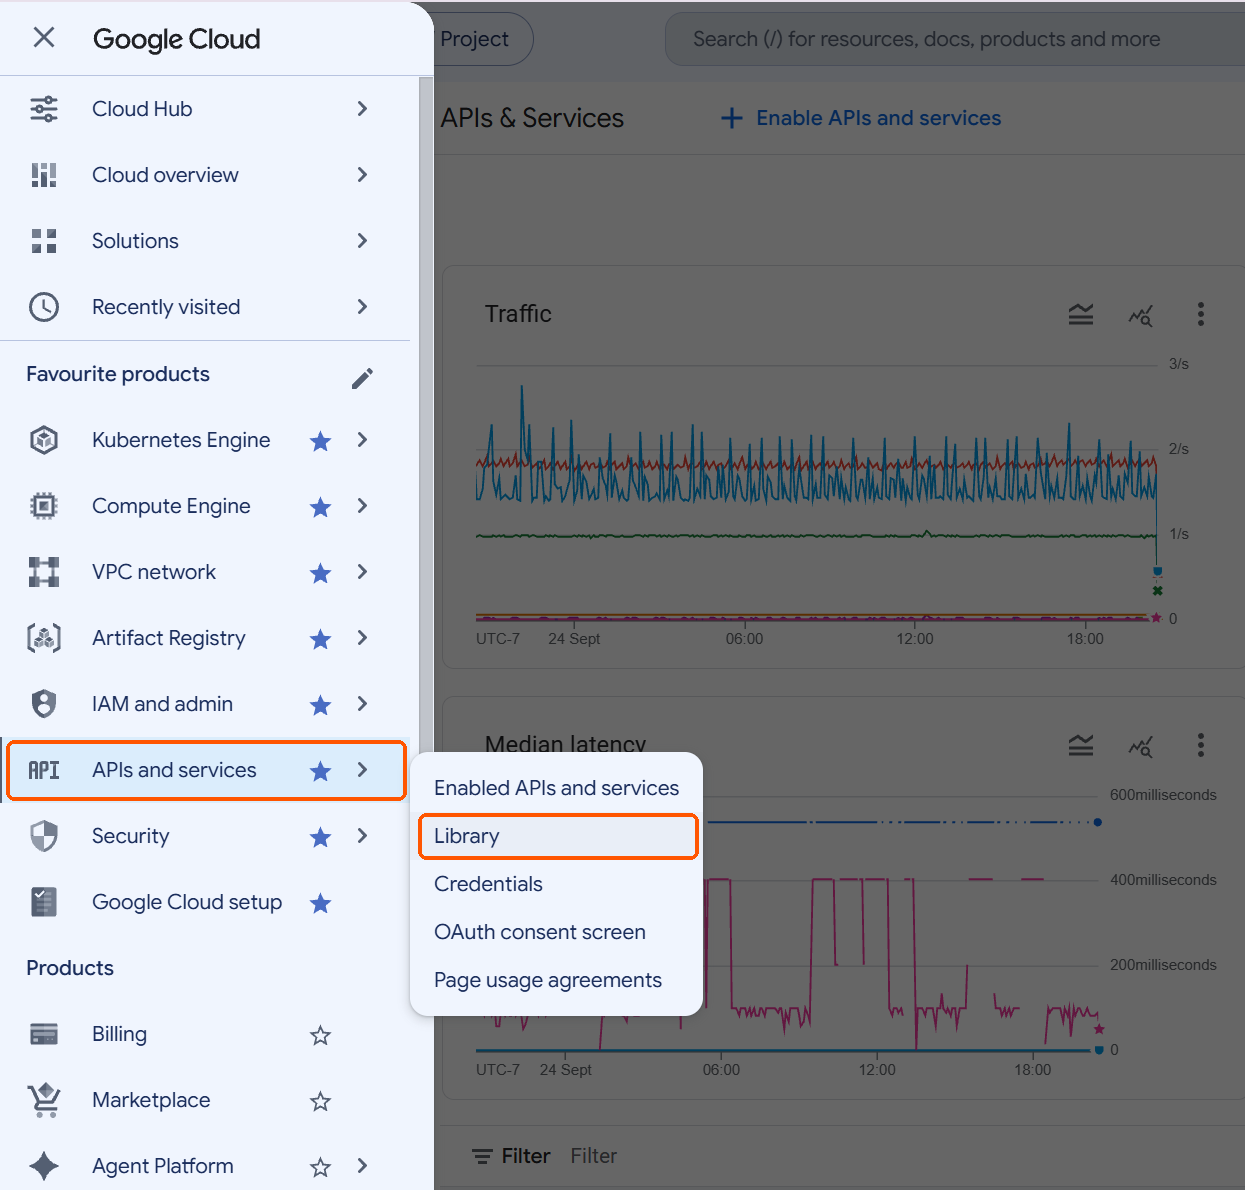Screen dimensions: 1245x1190
Task: Click the Cloud overview icon
Action: coord(44,175)
